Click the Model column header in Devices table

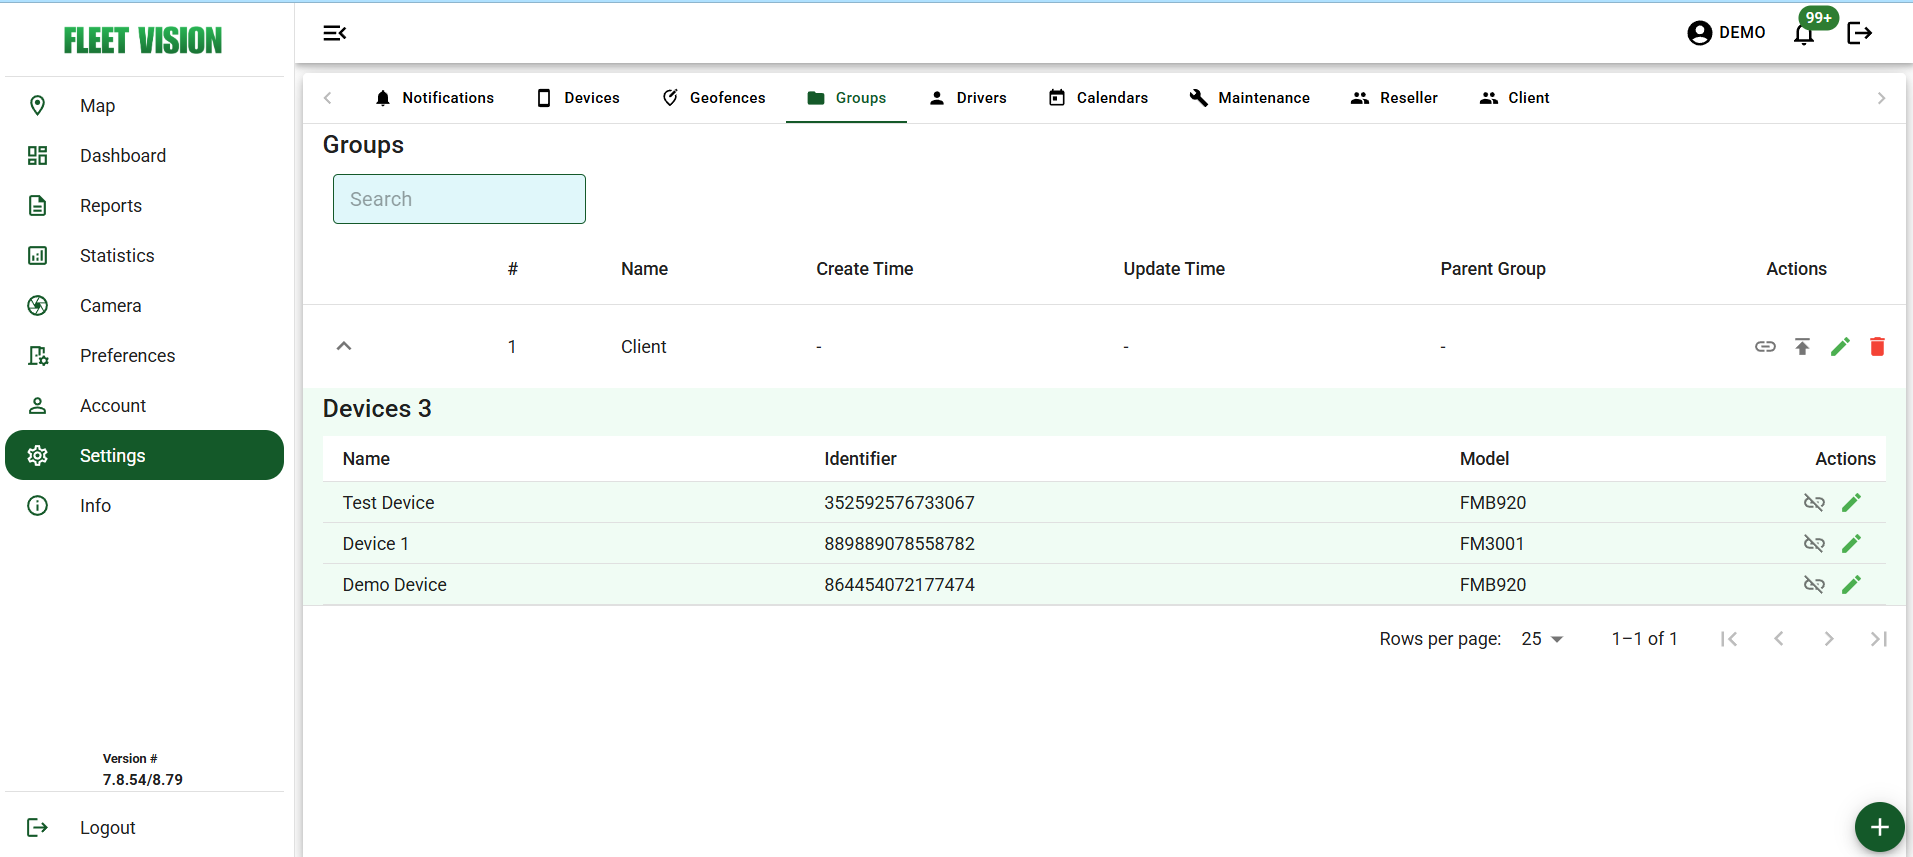1484,459
